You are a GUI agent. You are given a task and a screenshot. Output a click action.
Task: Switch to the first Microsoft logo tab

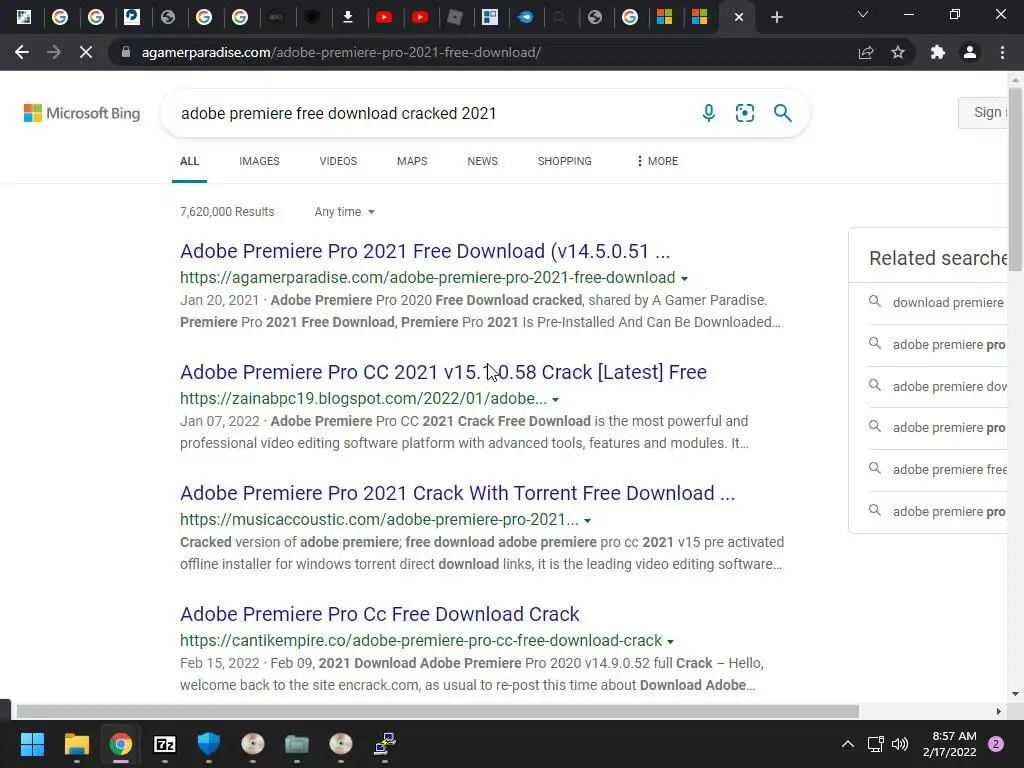[664, 17]
